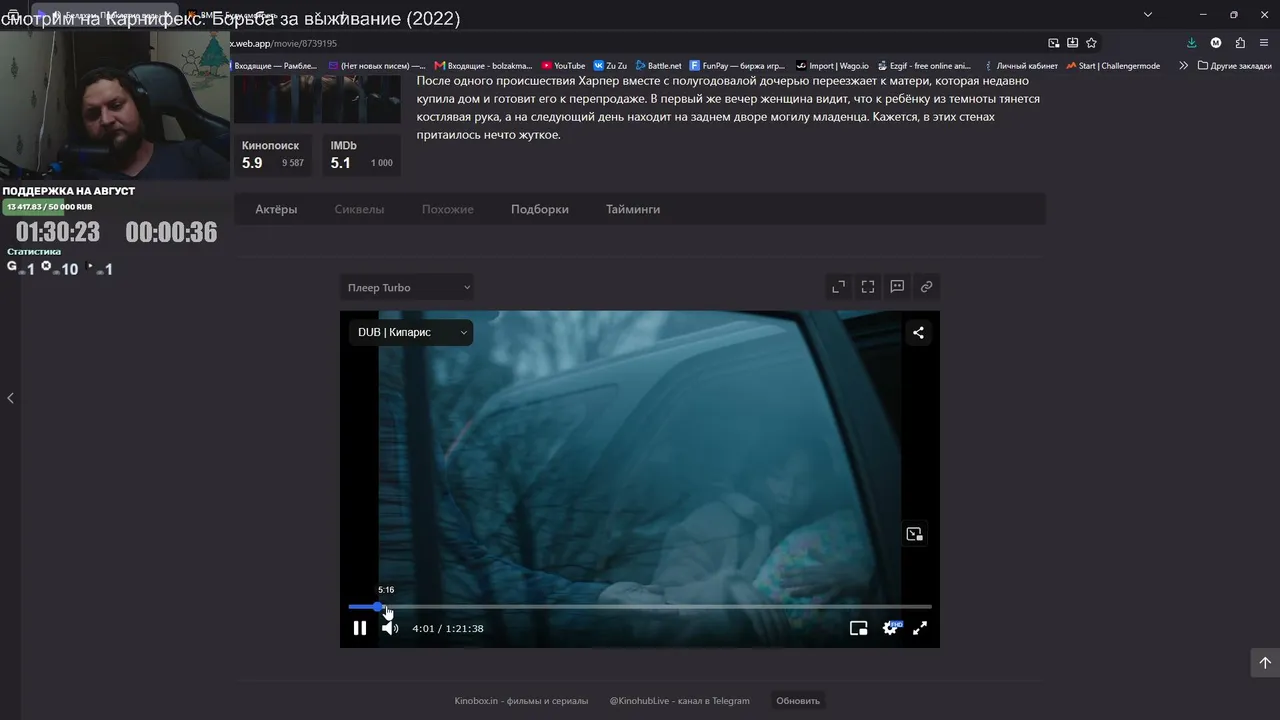The width and height of the screenshot is (1280, 720).
Task: Open the Ezgif bookmark
Action: coord(924,66)
